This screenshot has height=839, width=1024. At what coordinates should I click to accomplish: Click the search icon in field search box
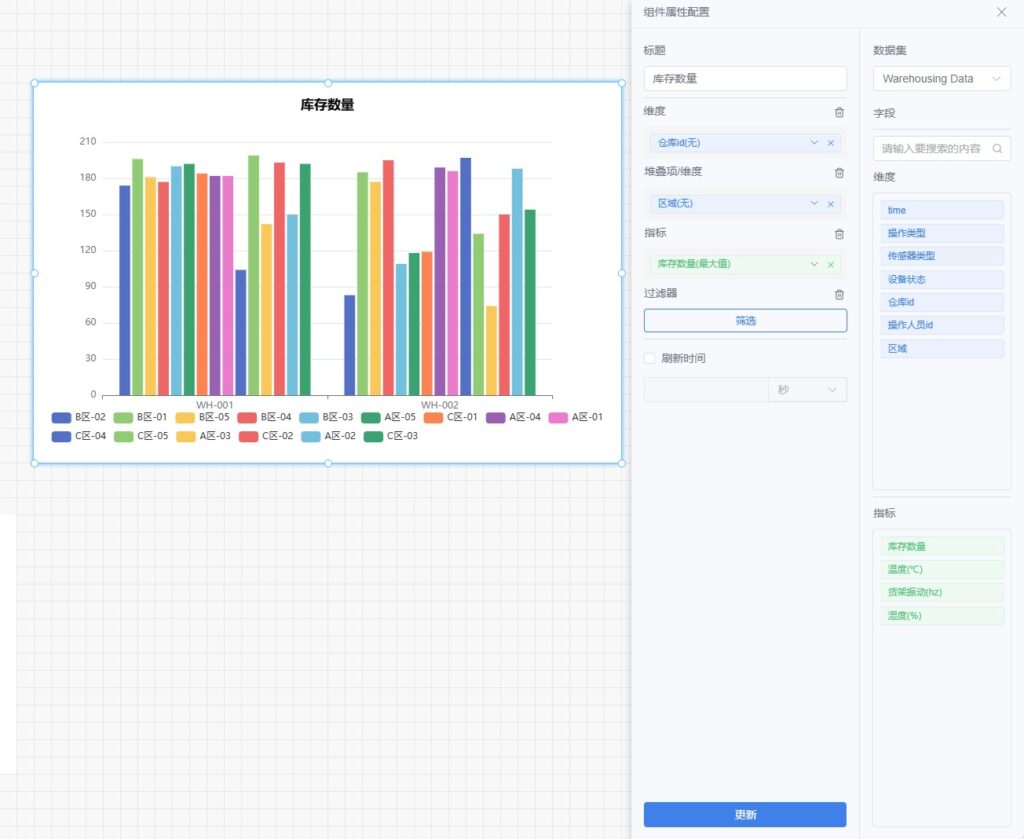997,148
